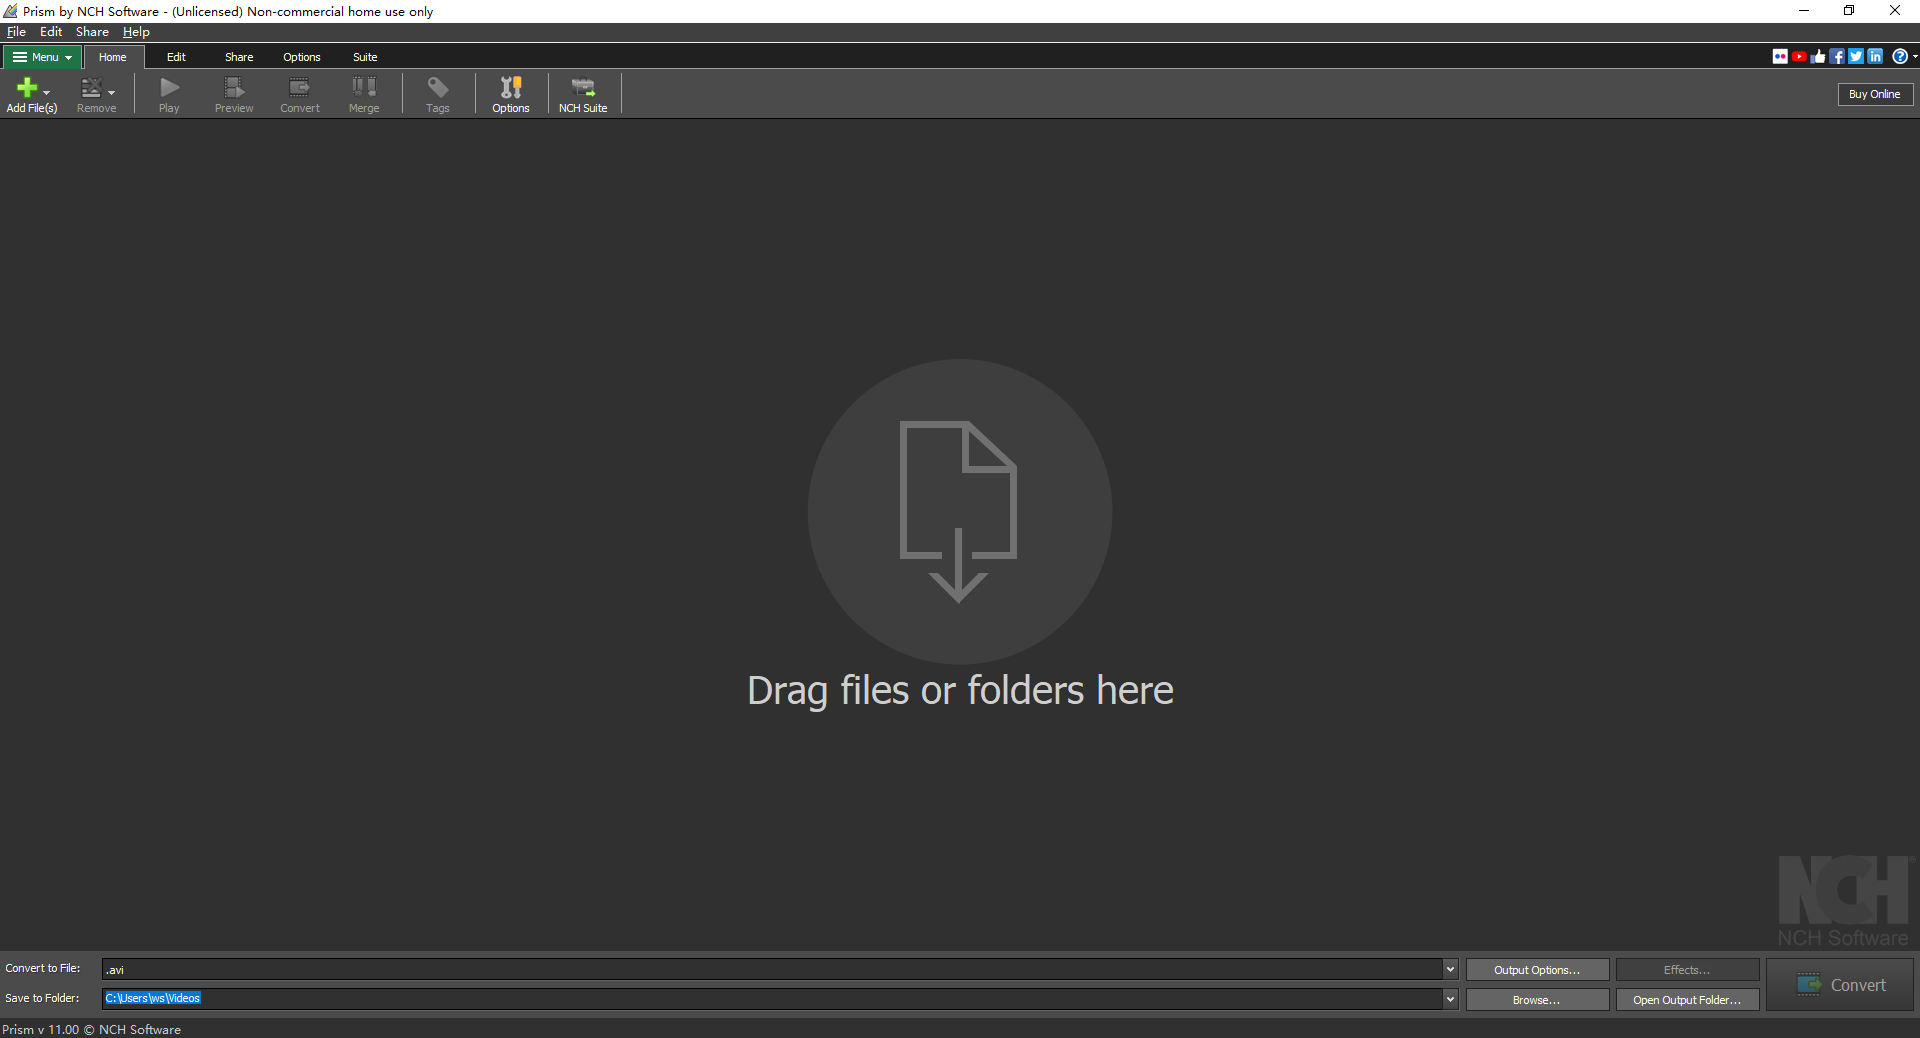This screenshot has width=1920, height=1038.
Task: Click the Facebook icon
Action: [1837, 56]
